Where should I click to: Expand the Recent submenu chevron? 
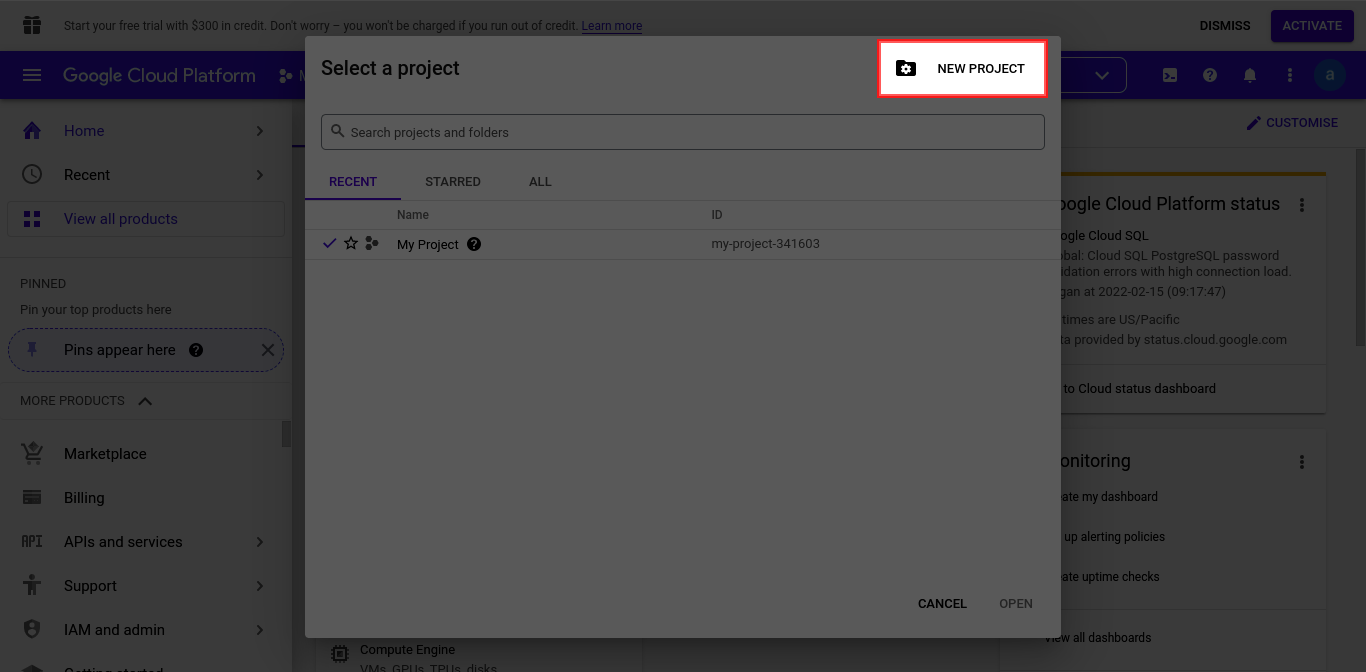260,175
